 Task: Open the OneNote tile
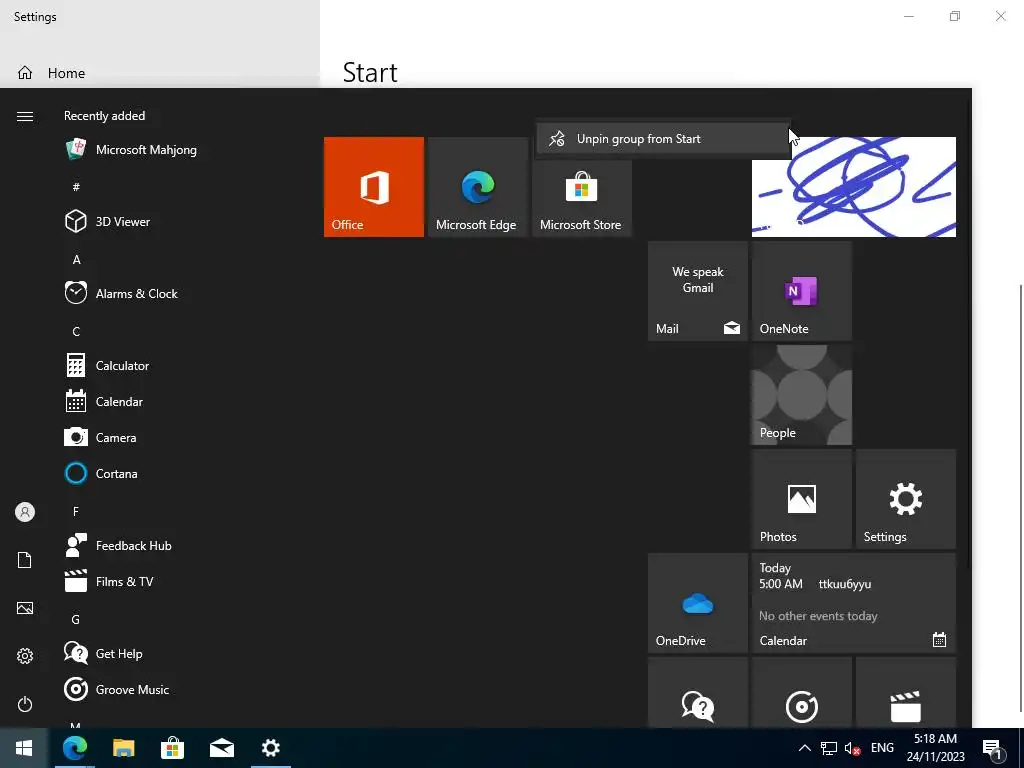(801, 291)
